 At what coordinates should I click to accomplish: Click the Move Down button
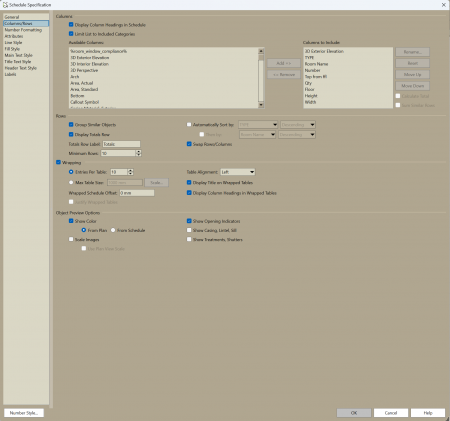(412, 86)
